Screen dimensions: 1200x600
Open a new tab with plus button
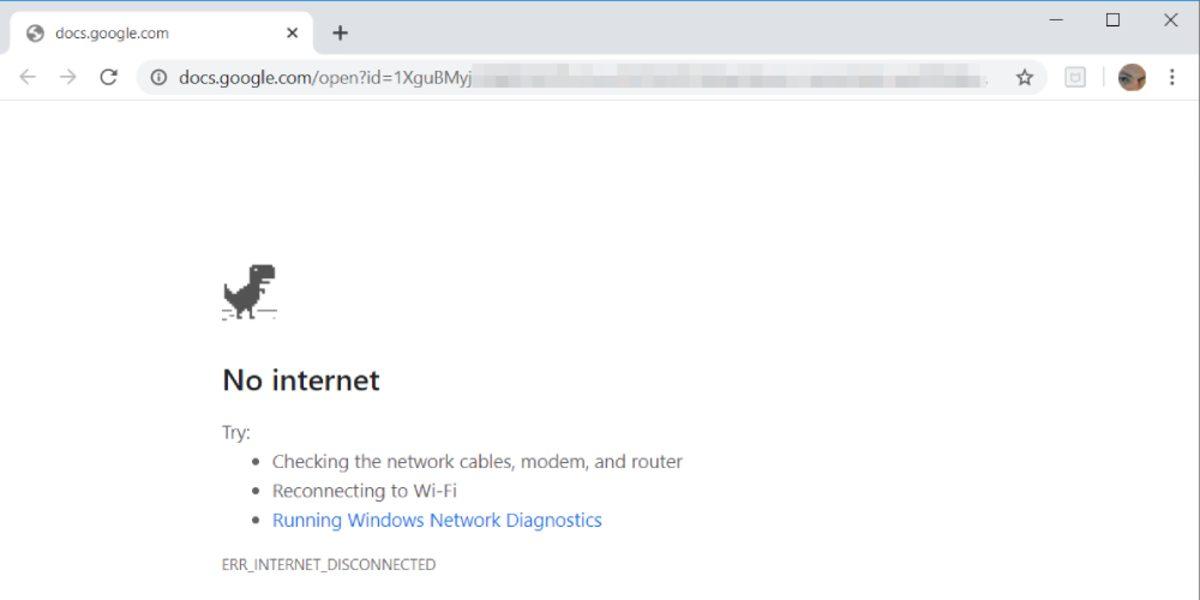(x=340, y=33)
